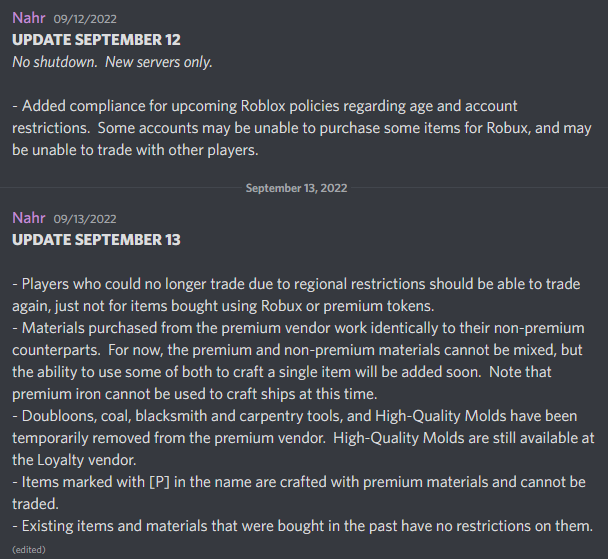Click the 'Added compliance for upcoming Roblox policies' line
Viewport: 608px width, 559px height.
pos(265,106)
